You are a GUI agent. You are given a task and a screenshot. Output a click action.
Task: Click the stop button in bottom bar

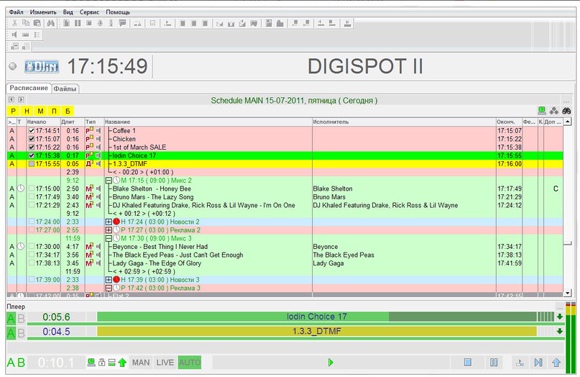[x=468, y=362]
